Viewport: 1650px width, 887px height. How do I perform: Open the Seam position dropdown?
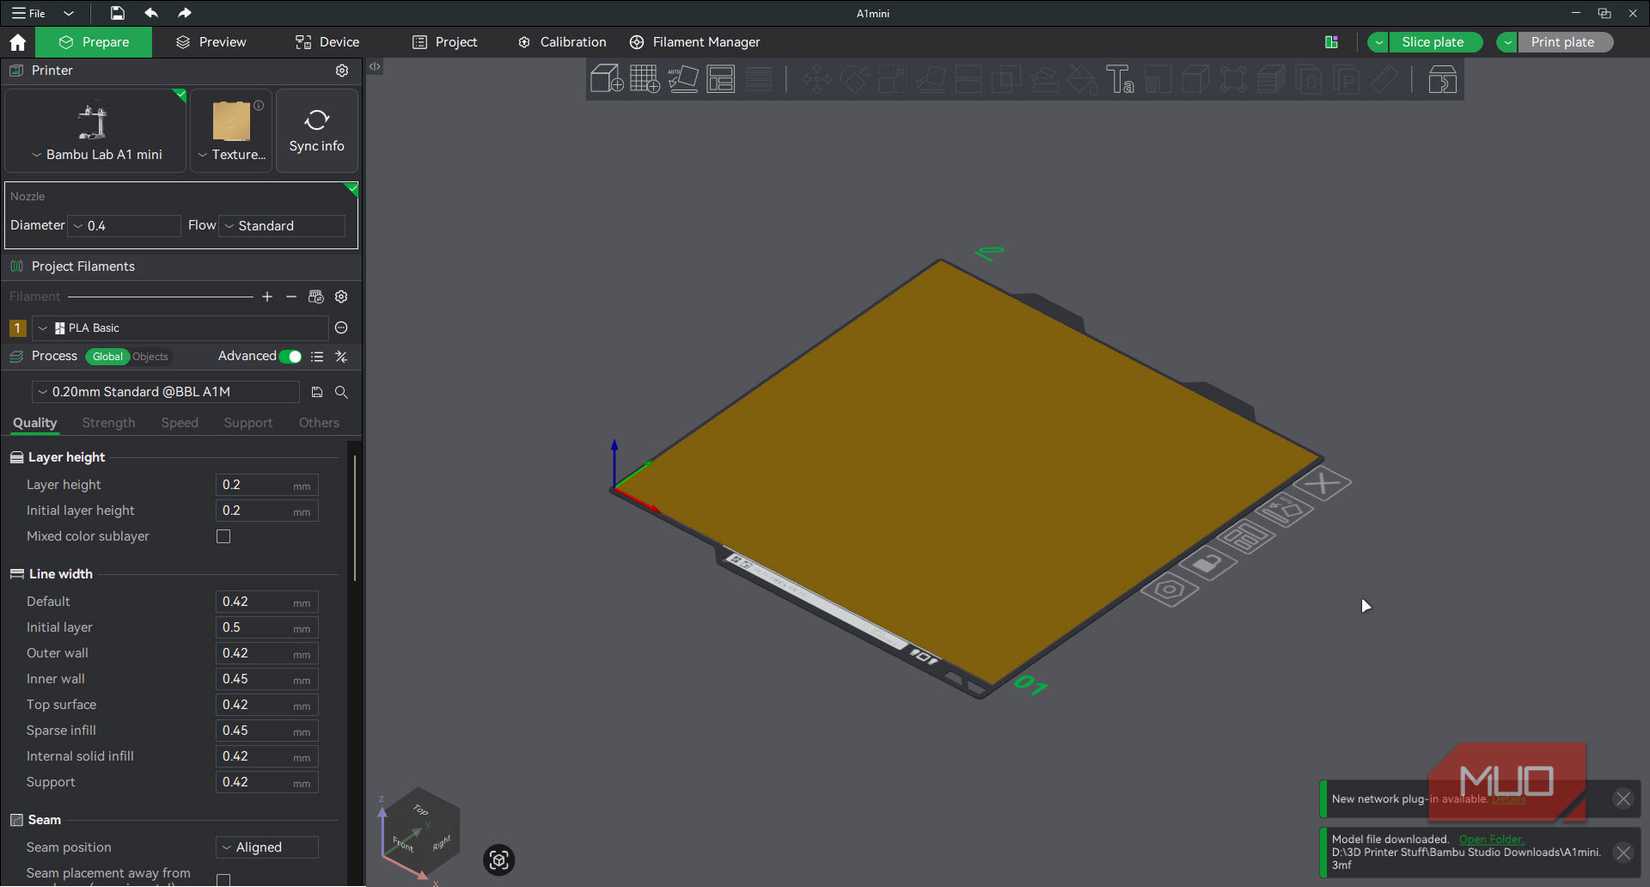pos(267,848)
